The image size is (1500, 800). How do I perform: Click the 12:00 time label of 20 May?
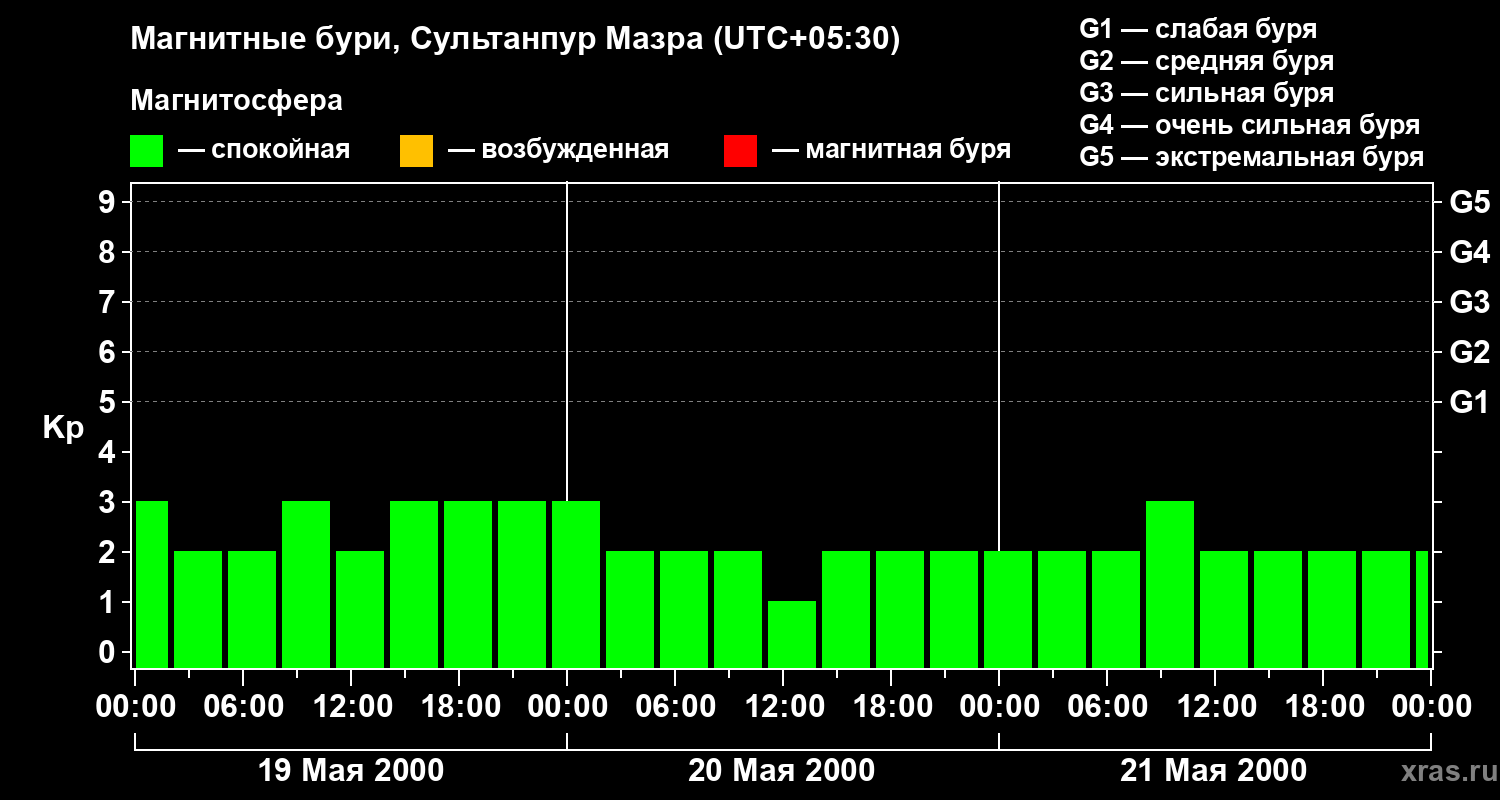click(783, 707)
